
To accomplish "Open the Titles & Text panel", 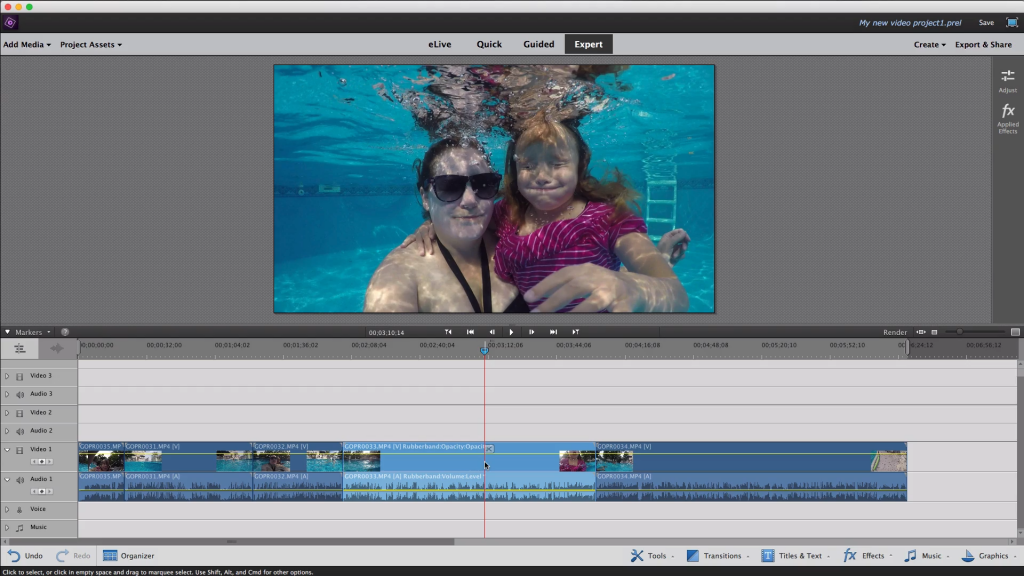I will pos(793,556).
